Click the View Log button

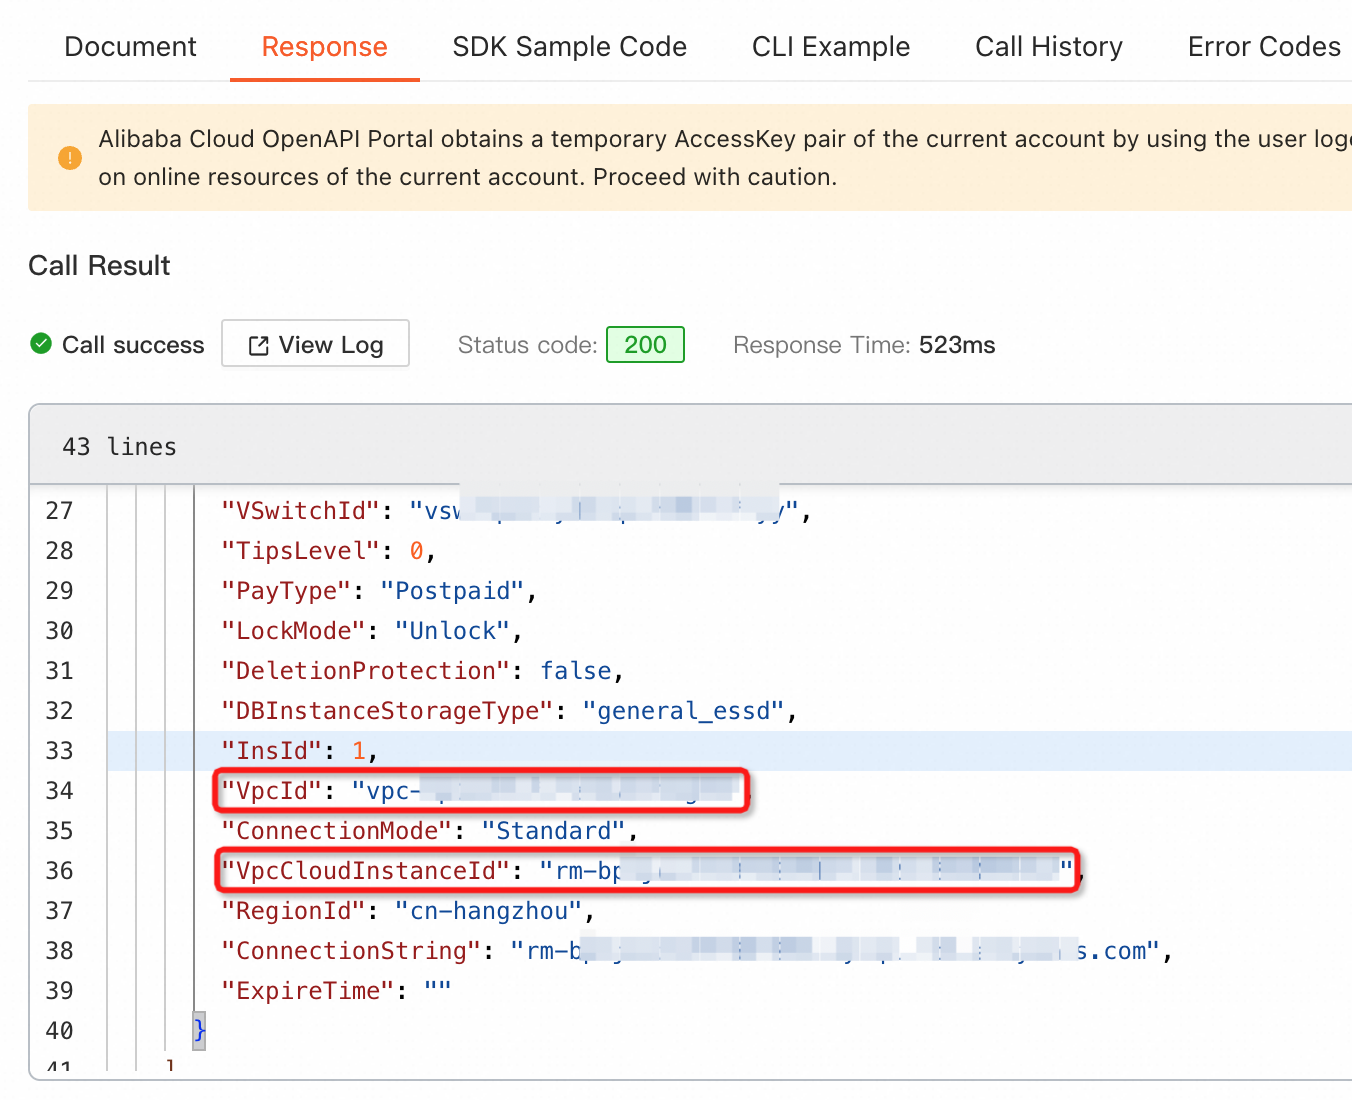point(315,344)
